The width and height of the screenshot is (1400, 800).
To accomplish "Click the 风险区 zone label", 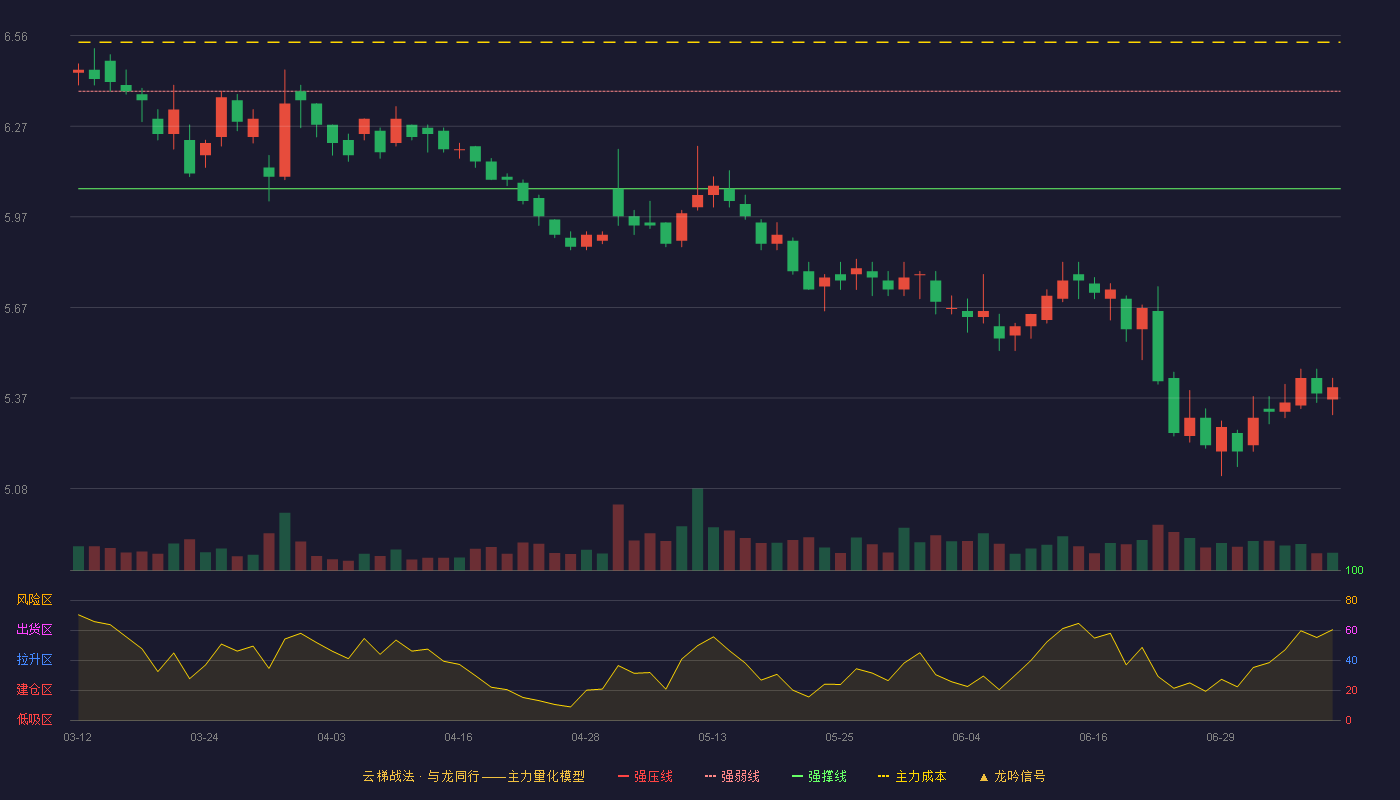I will pyautogui.click(x=34, y=600).
